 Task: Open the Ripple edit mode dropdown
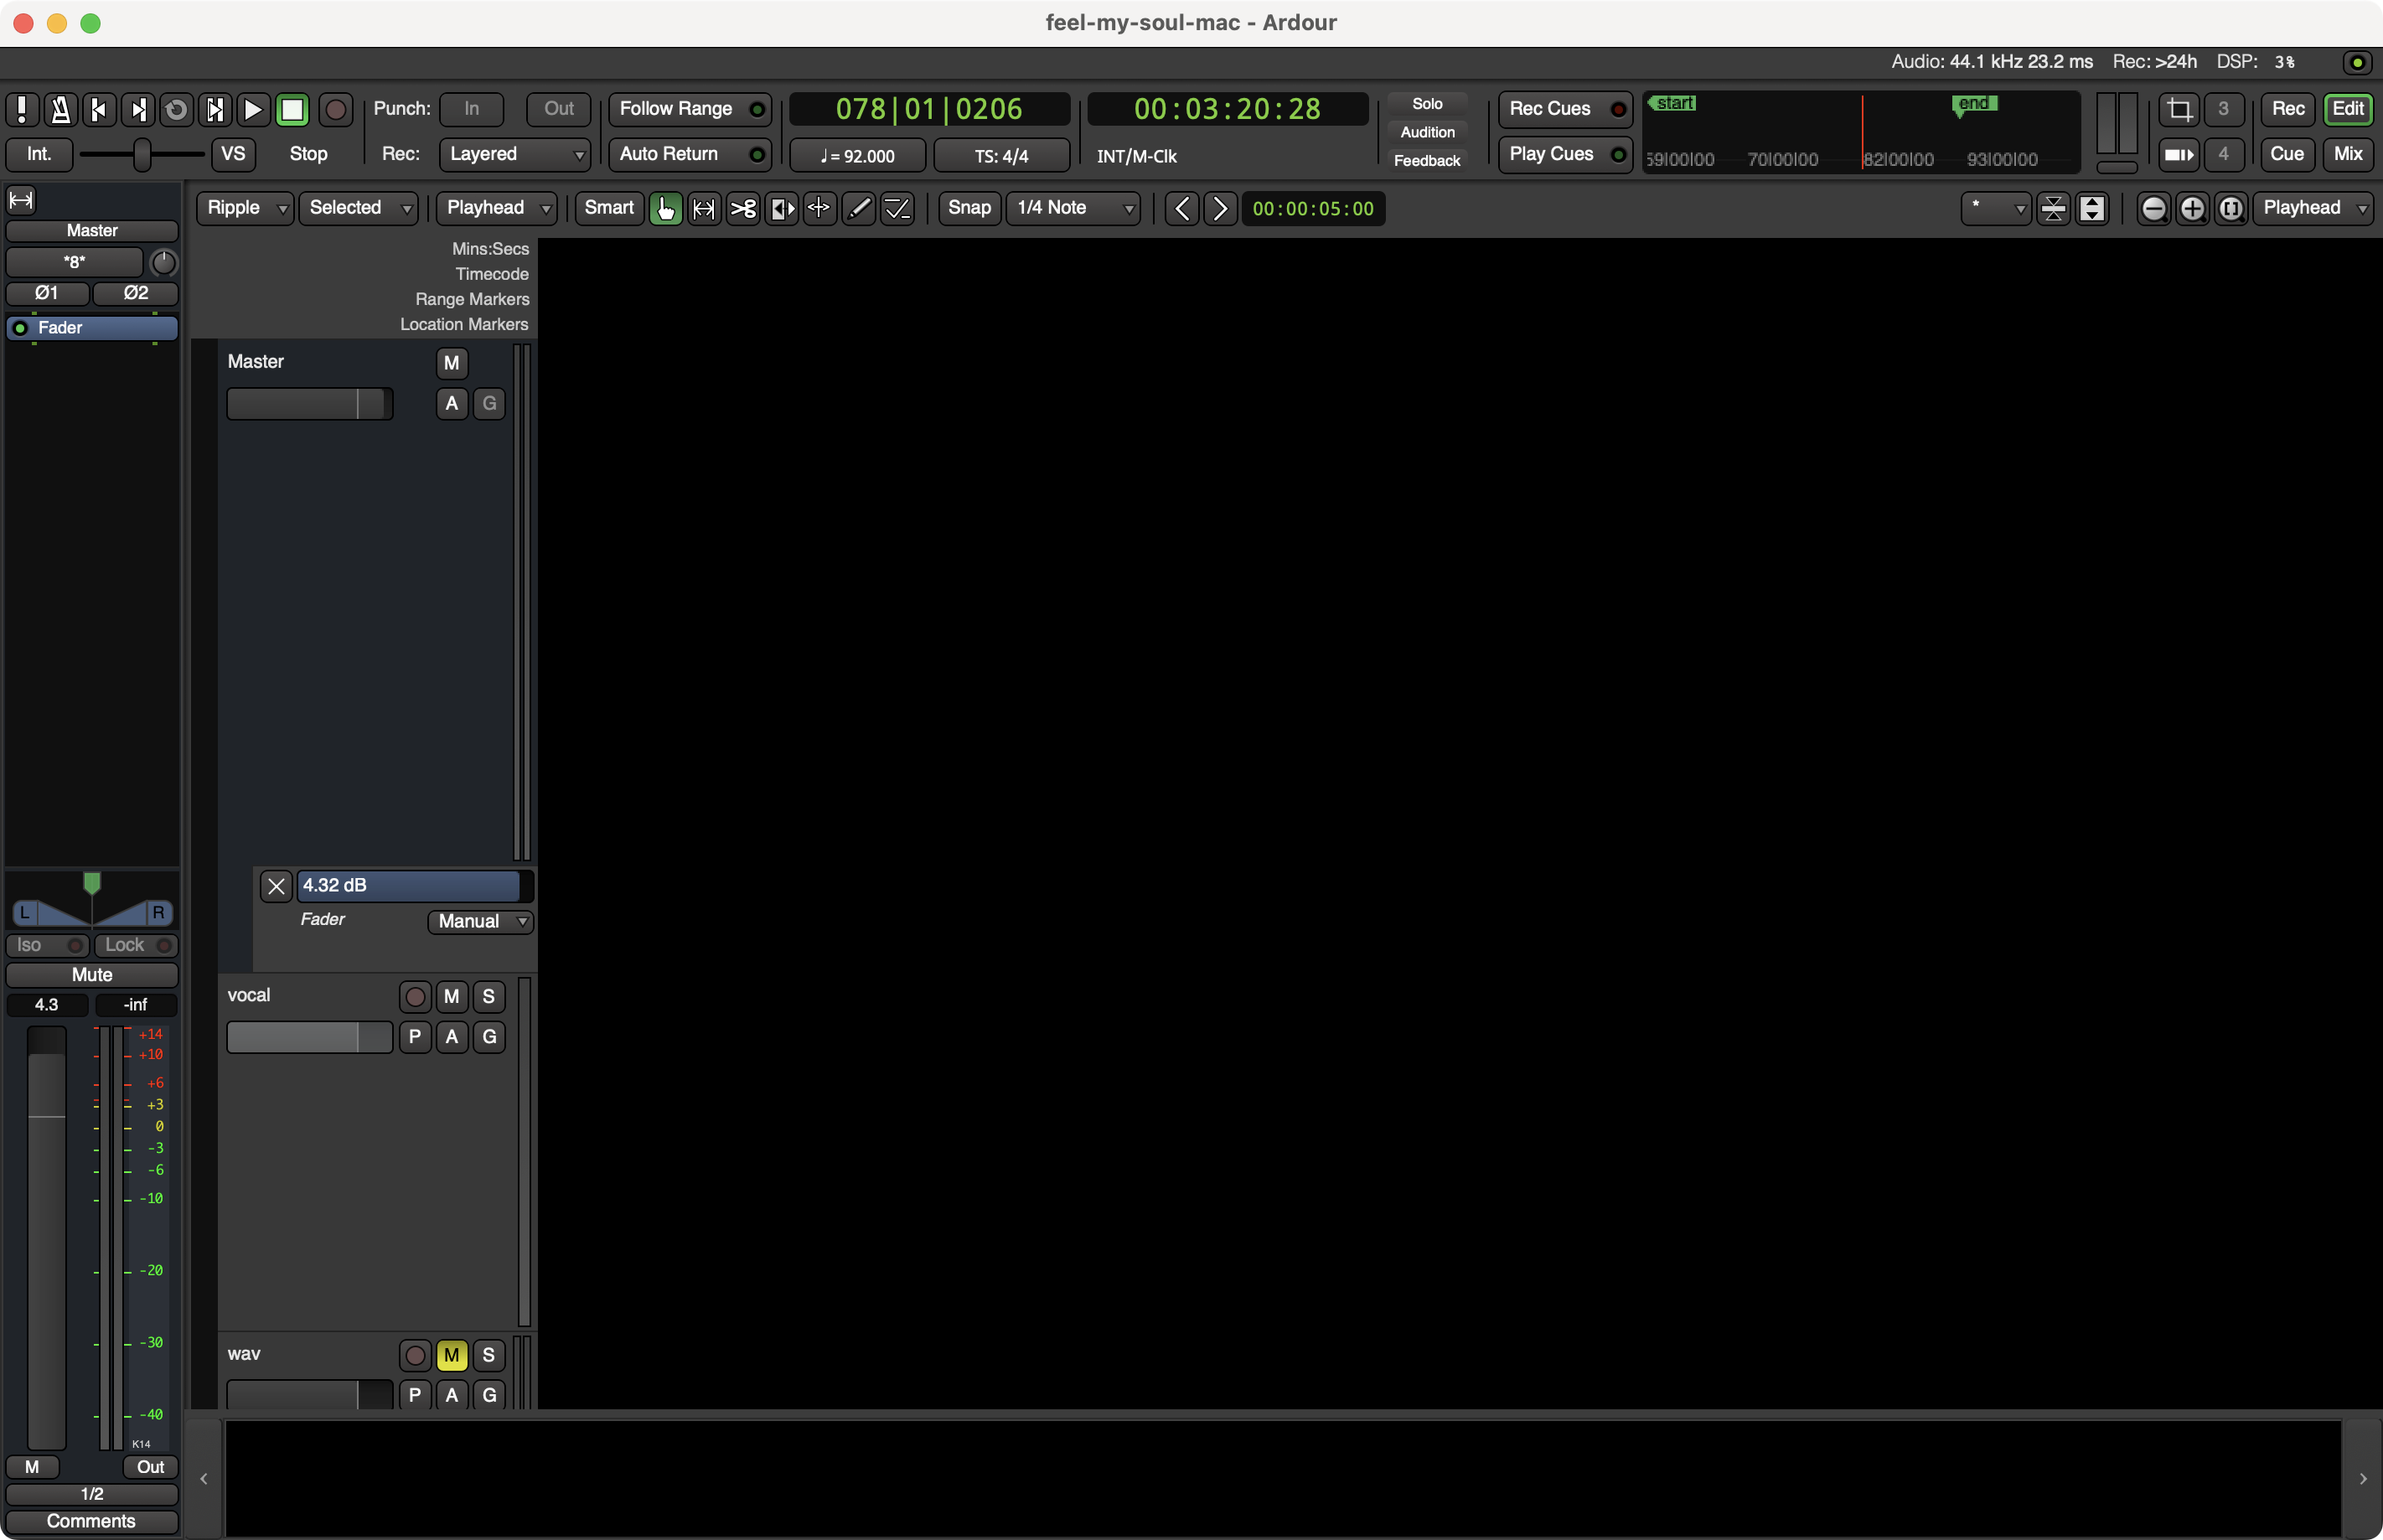click(245, 208)
